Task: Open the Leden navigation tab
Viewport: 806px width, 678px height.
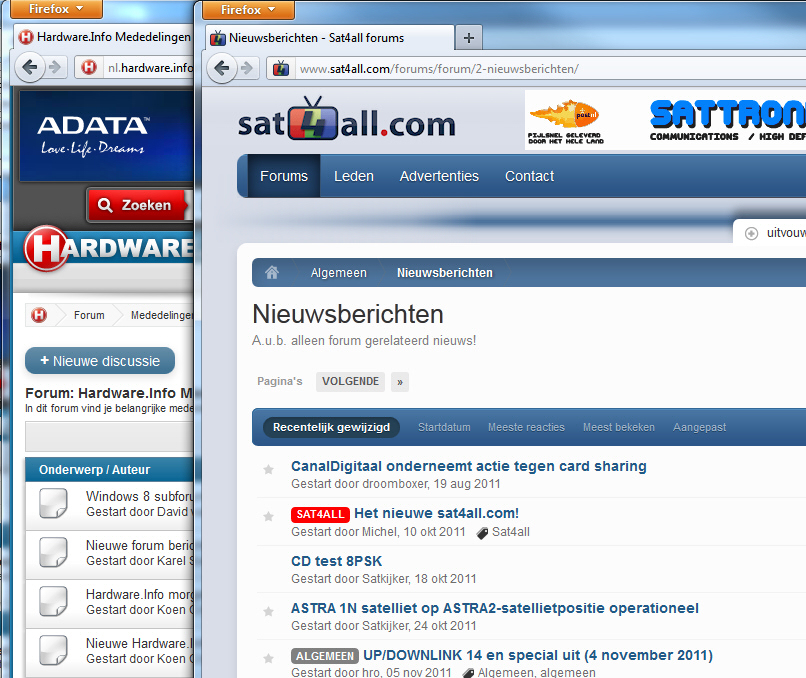Action: click(x=354, y=176)
